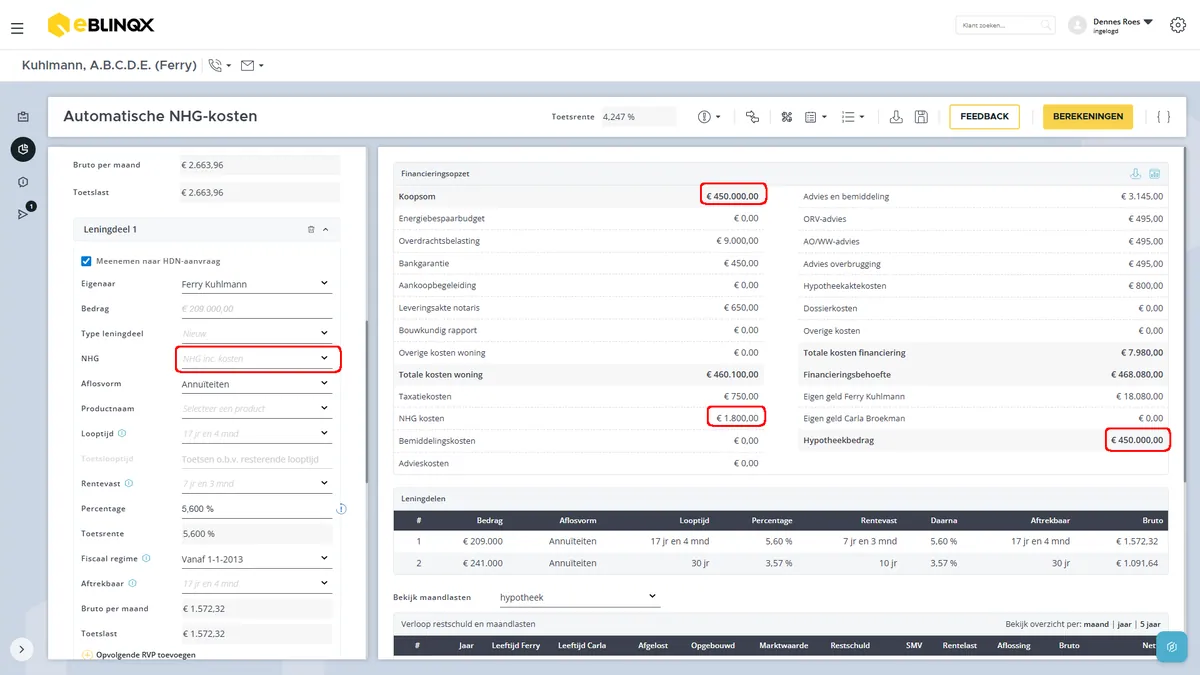1200x675 pixels.
Task: Open the send icon with notification badge
Action: pos(23,213)
